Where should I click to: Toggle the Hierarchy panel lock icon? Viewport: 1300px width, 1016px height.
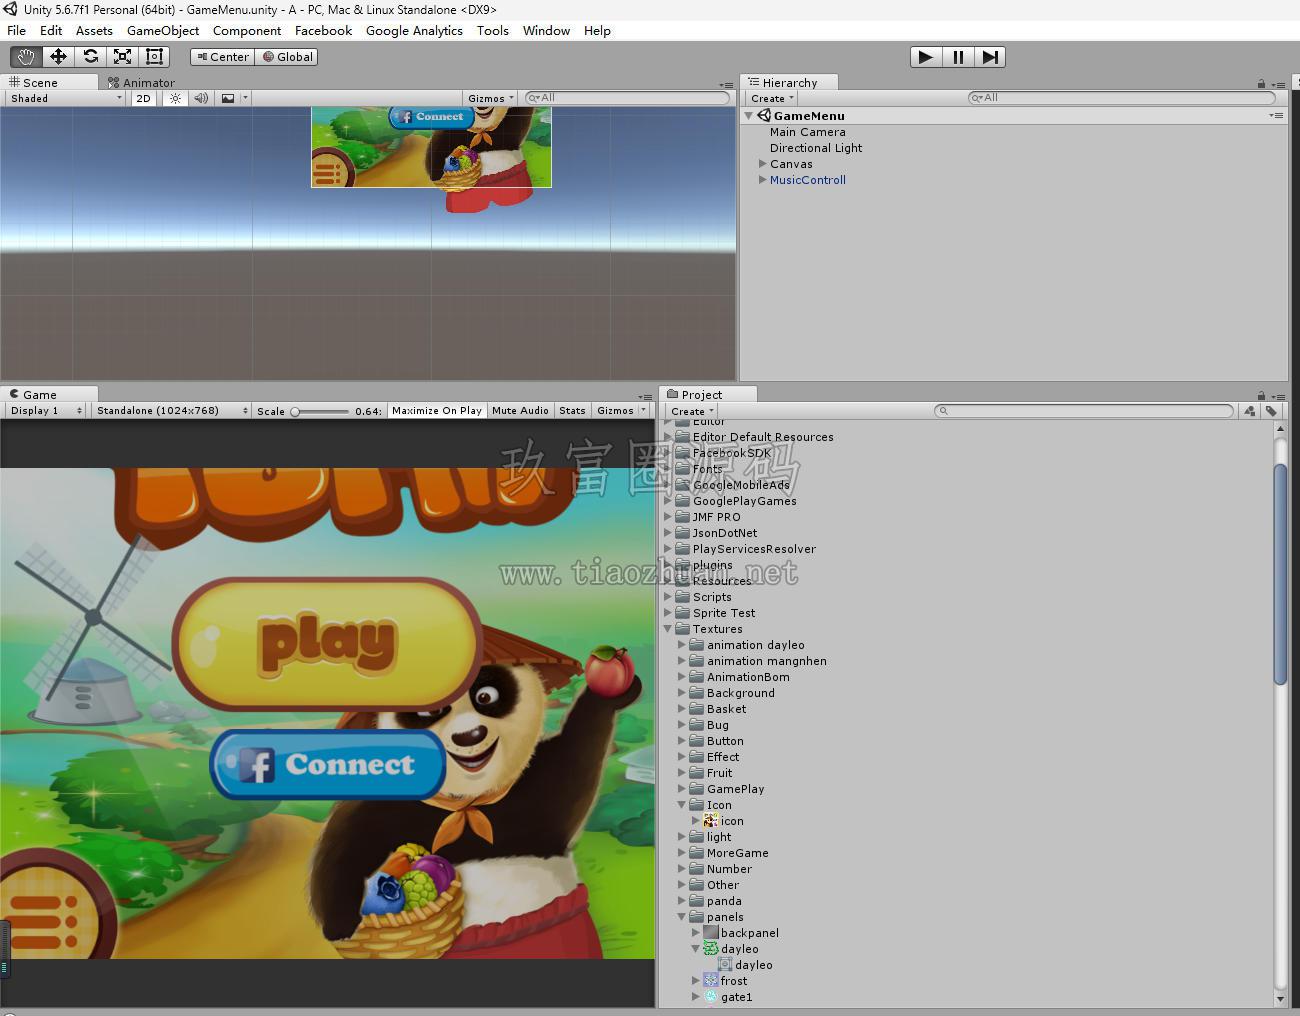tap(1261, 83)
